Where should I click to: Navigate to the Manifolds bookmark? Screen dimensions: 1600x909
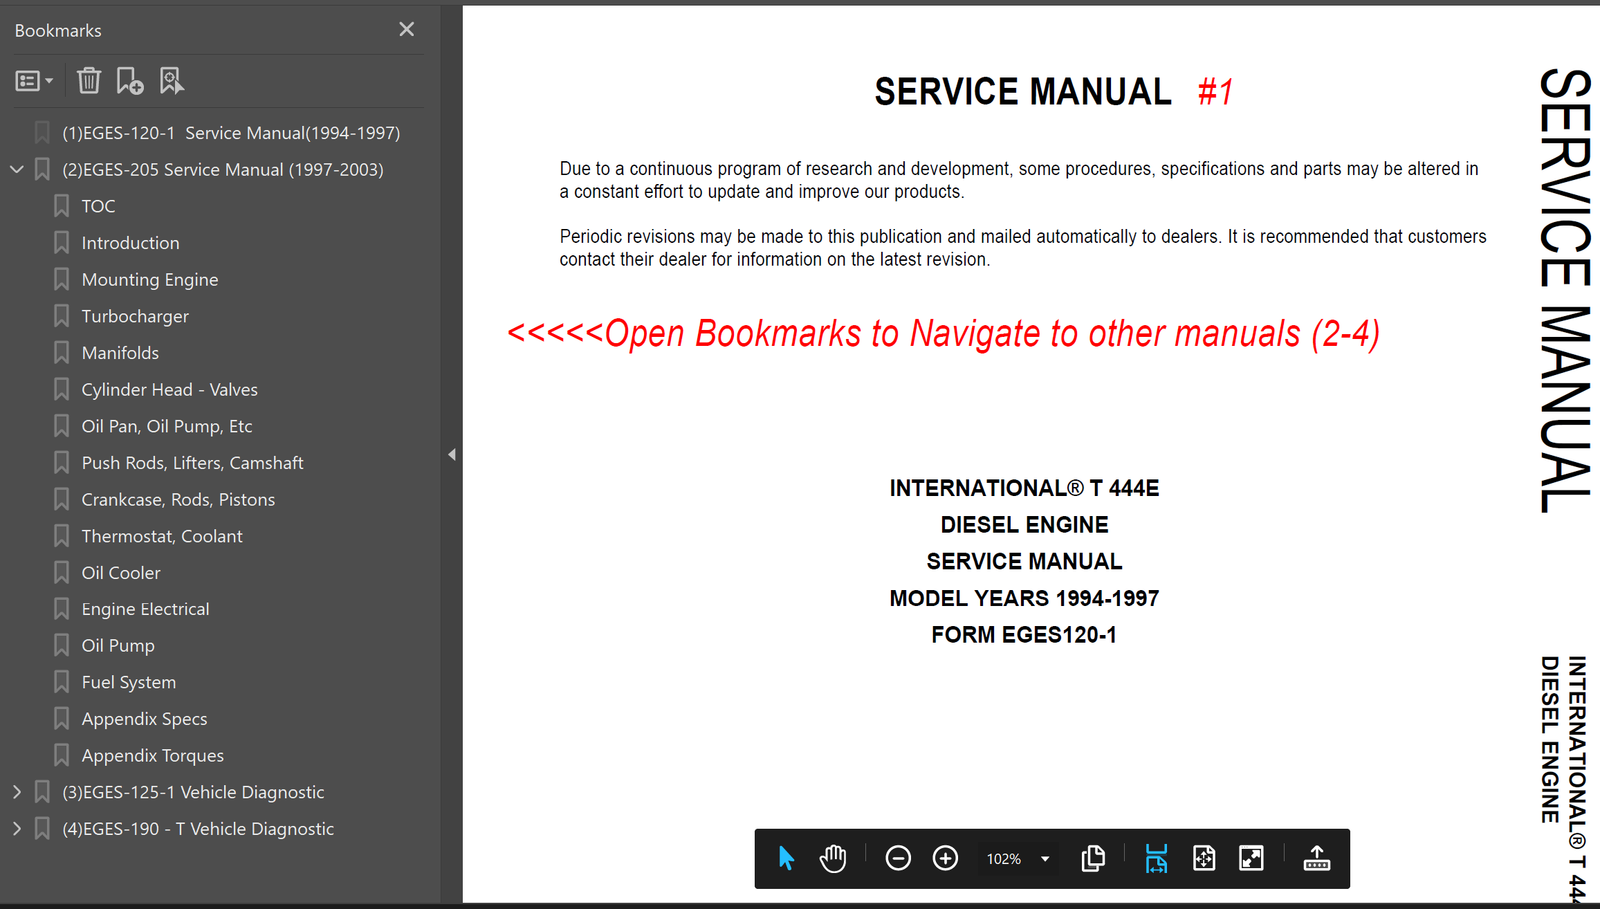tap(120, 353)
